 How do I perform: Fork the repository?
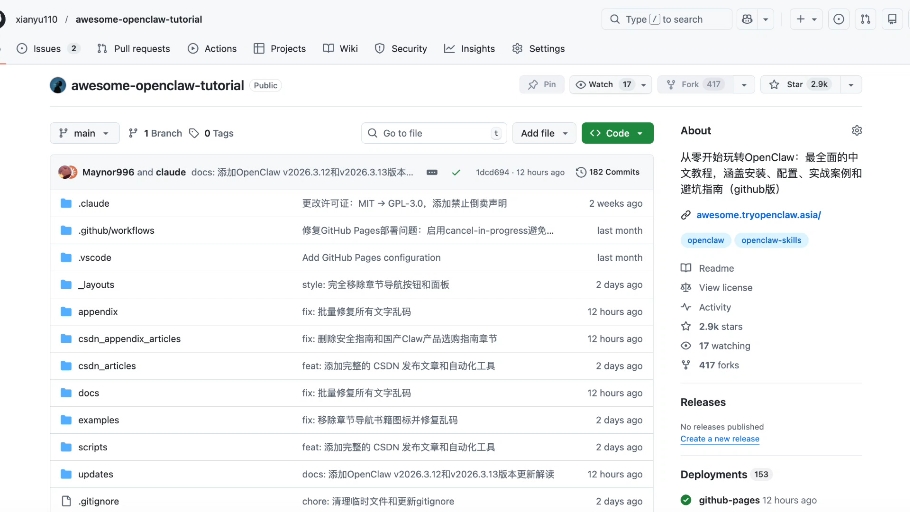point(695,85)
